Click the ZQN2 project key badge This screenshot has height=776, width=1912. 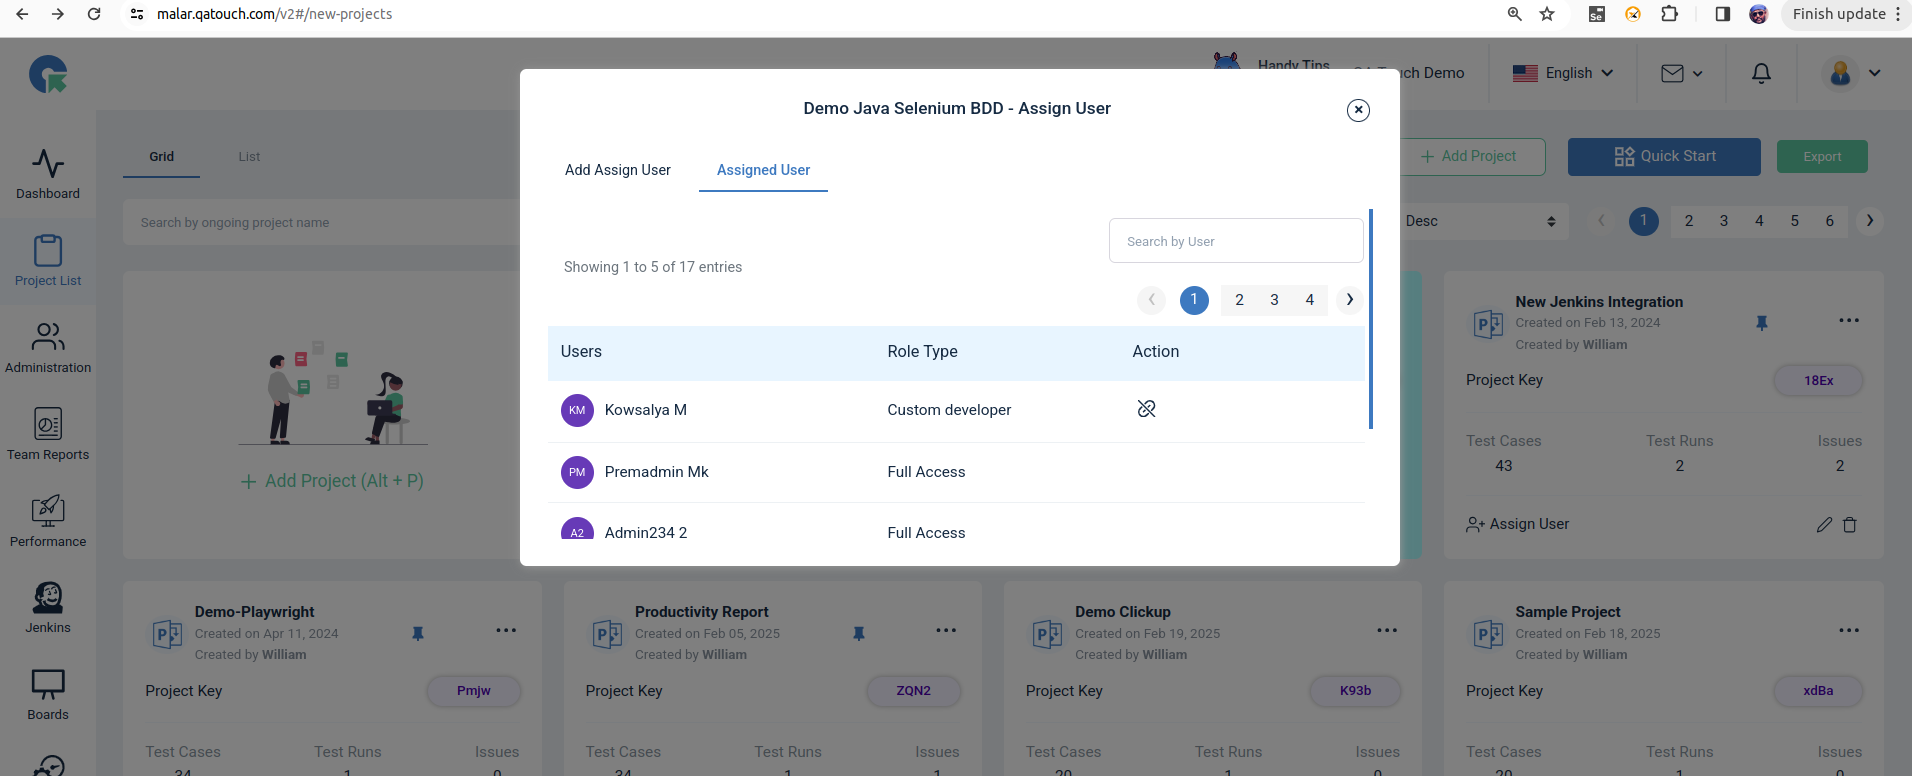tap(913, 691)
